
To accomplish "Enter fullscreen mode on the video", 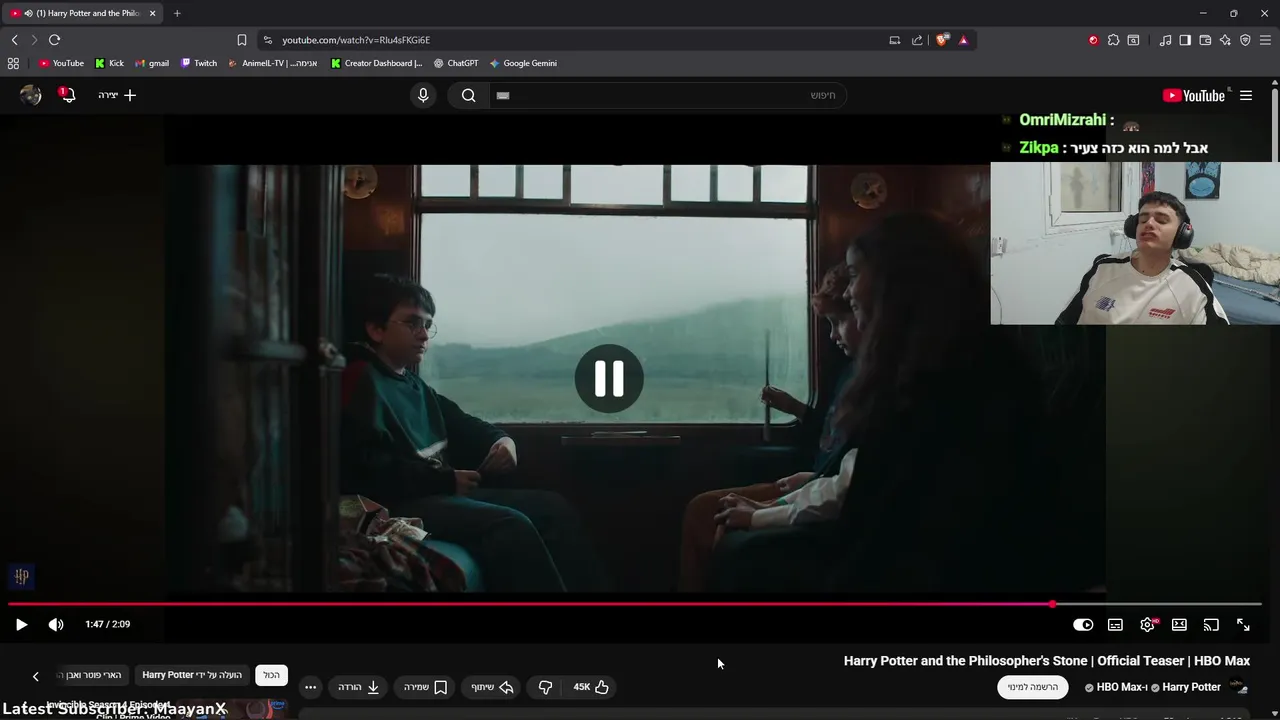I will click(1243, 624).
